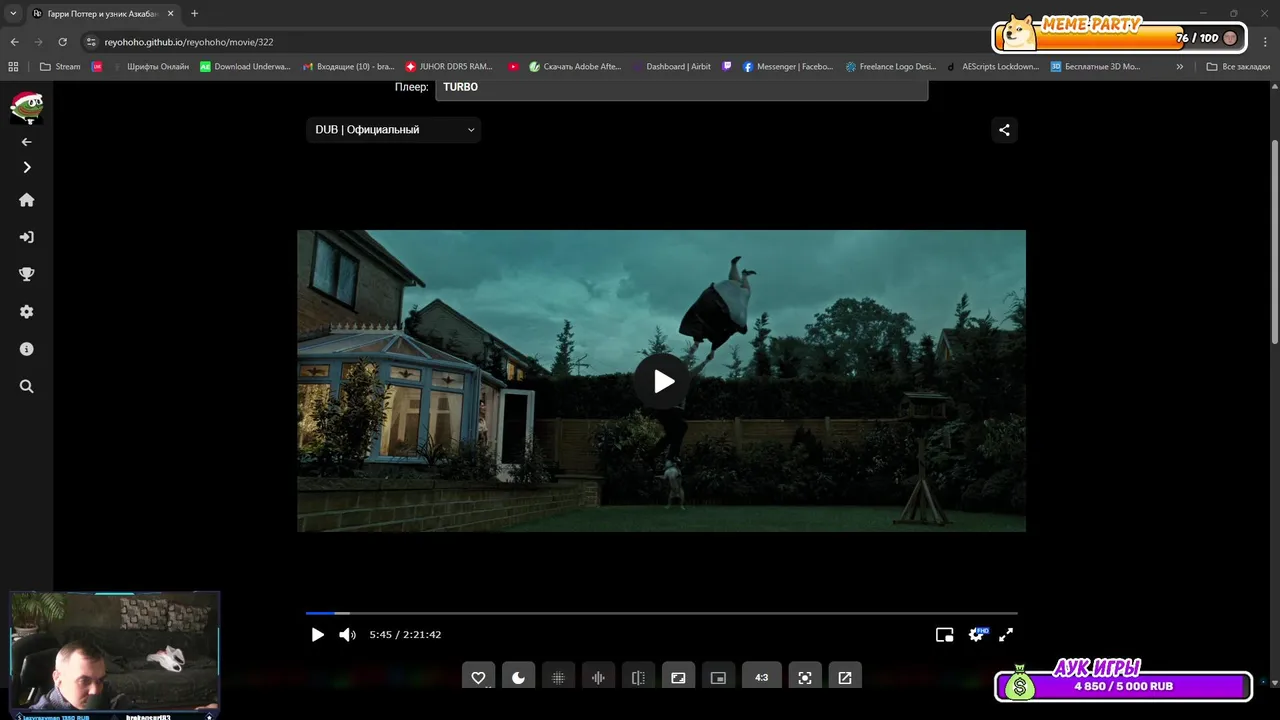Screen dimensions: 1280x720
Task: Seek along the video progress bar
Action: pyautogui.click(x=661, y=613)
